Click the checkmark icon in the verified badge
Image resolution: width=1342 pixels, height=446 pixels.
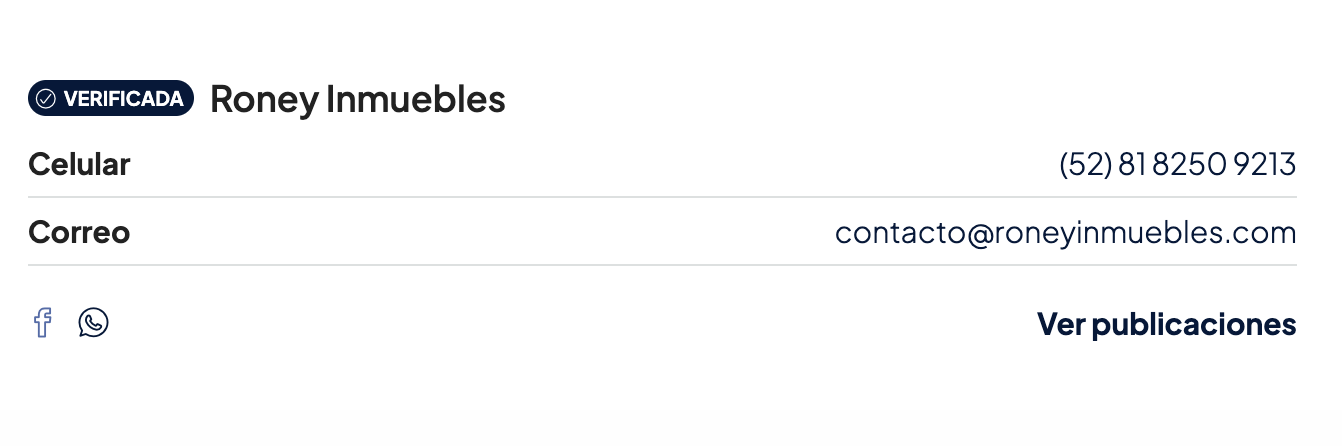pos(45,99)
